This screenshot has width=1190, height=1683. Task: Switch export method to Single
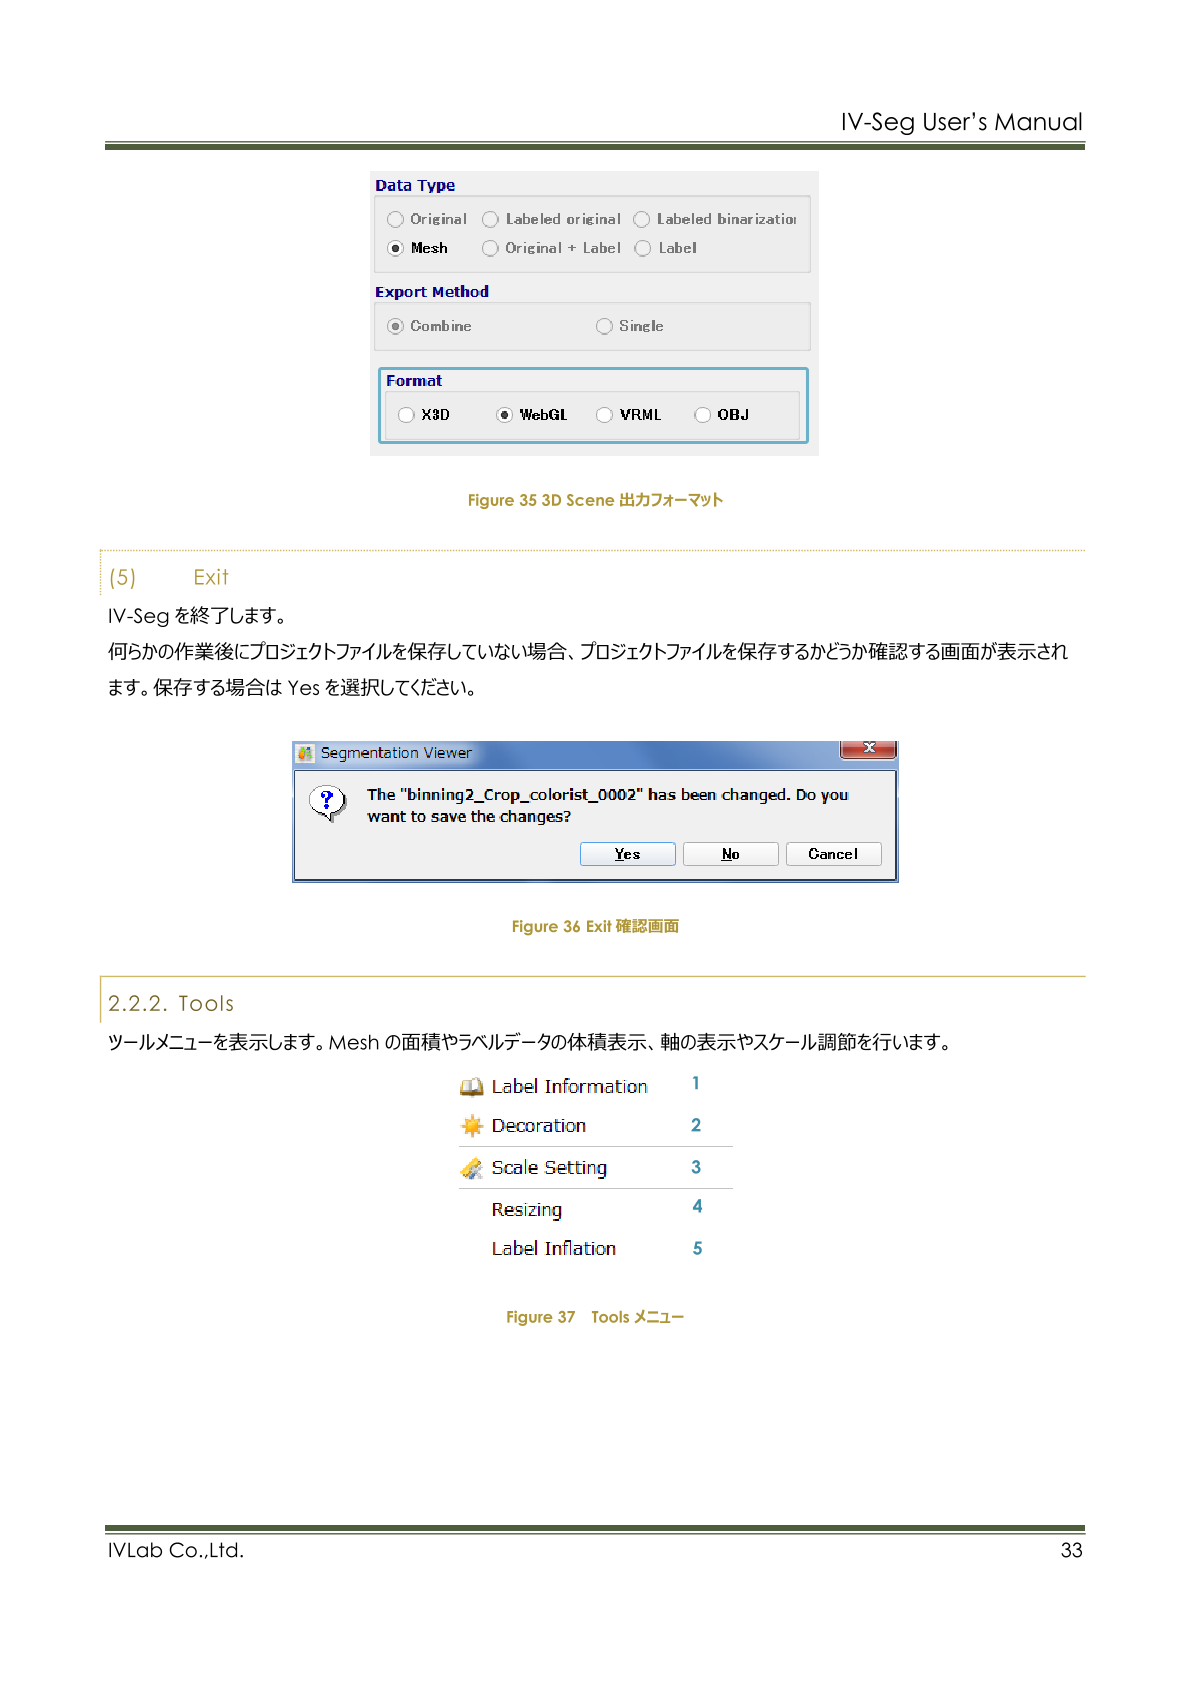pos(604,326)
